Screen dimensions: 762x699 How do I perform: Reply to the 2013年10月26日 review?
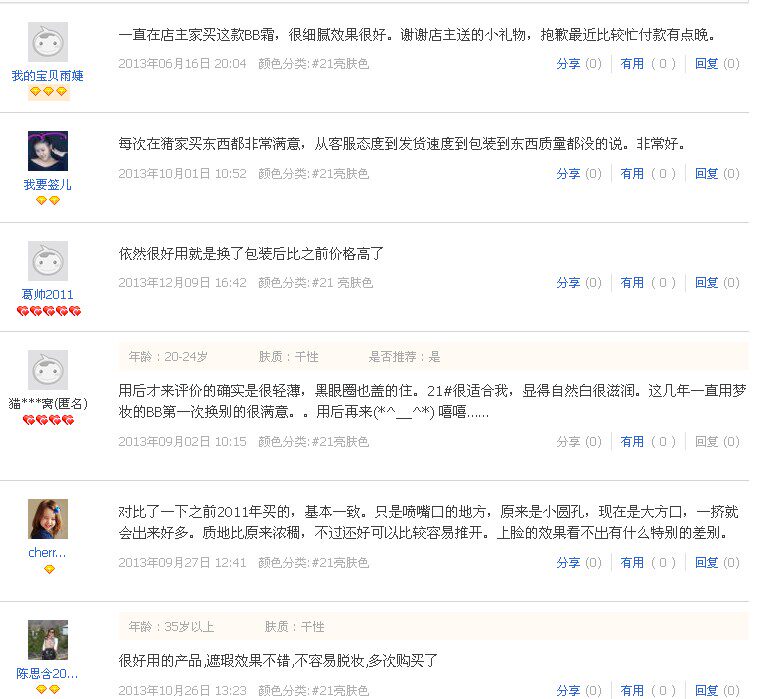tap(706, 690)
